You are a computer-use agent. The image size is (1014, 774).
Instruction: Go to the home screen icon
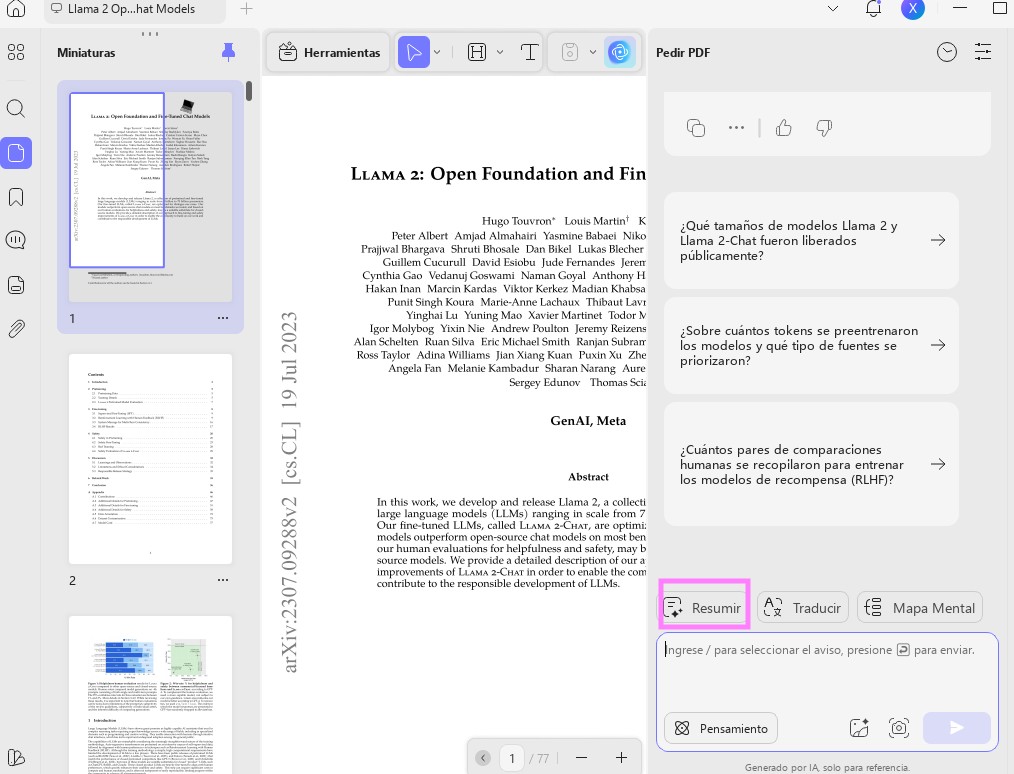[x=16, y=8]
